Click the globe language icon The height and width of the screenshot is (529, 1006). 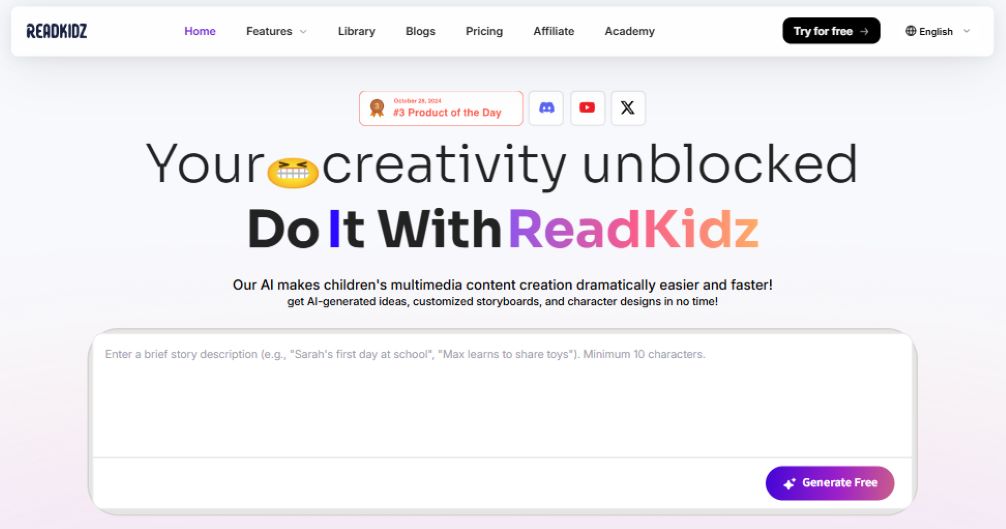(910, 31)
